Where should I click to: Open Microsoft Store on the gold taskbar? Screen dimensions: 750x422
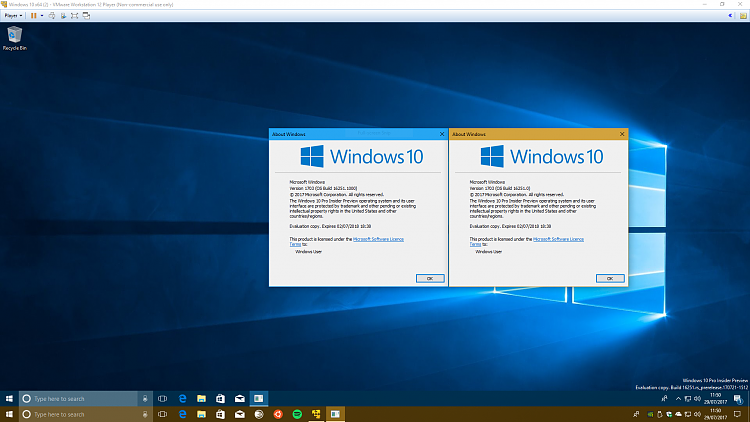pyautogui.click(x=221, y=414)
